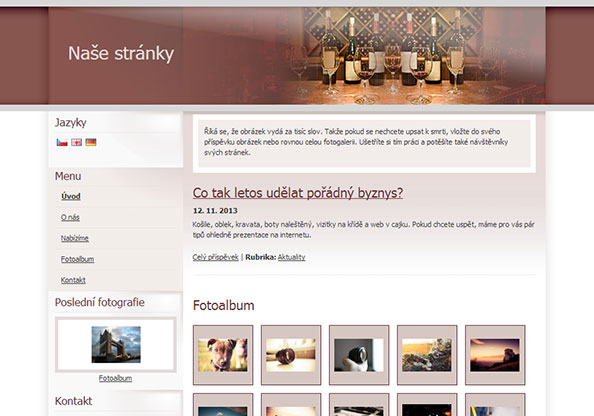Screen dimensions: 594x416
Task: Open the mossy rocks landscape thumbnail
Action: tap(427, 355)
